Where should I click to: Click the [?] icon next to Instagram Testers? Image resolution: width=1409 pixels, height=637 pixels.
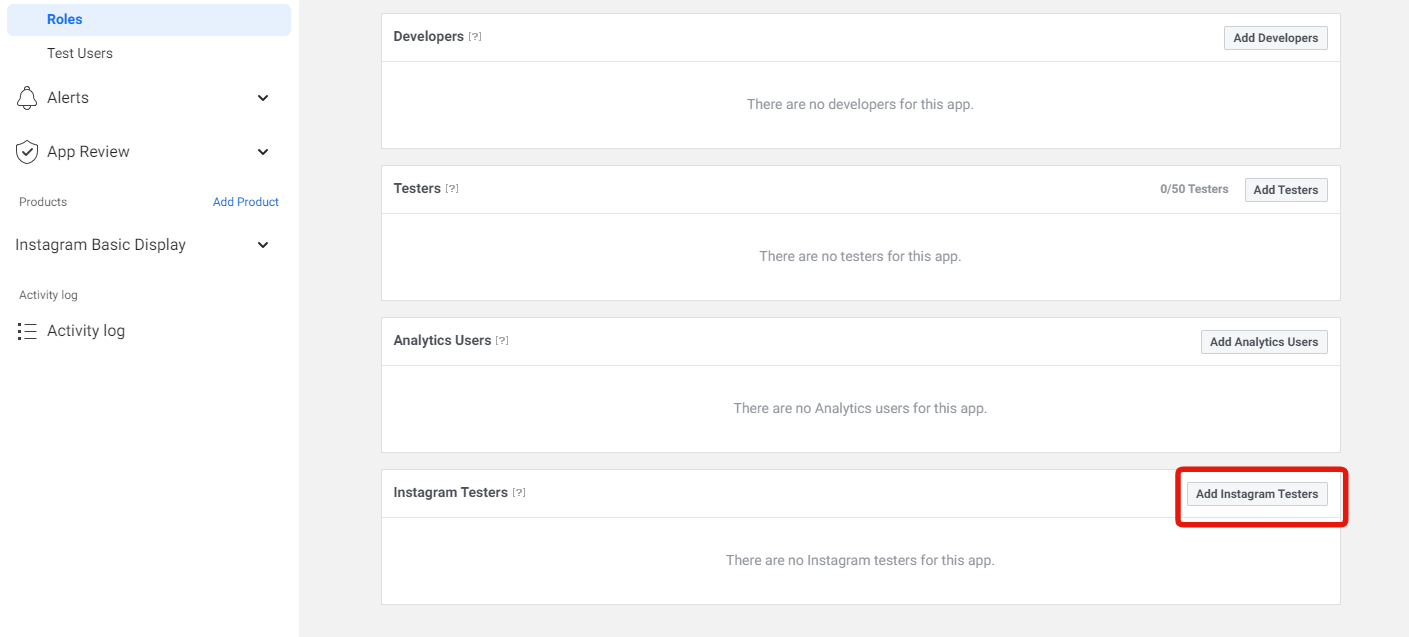point(519,492)
